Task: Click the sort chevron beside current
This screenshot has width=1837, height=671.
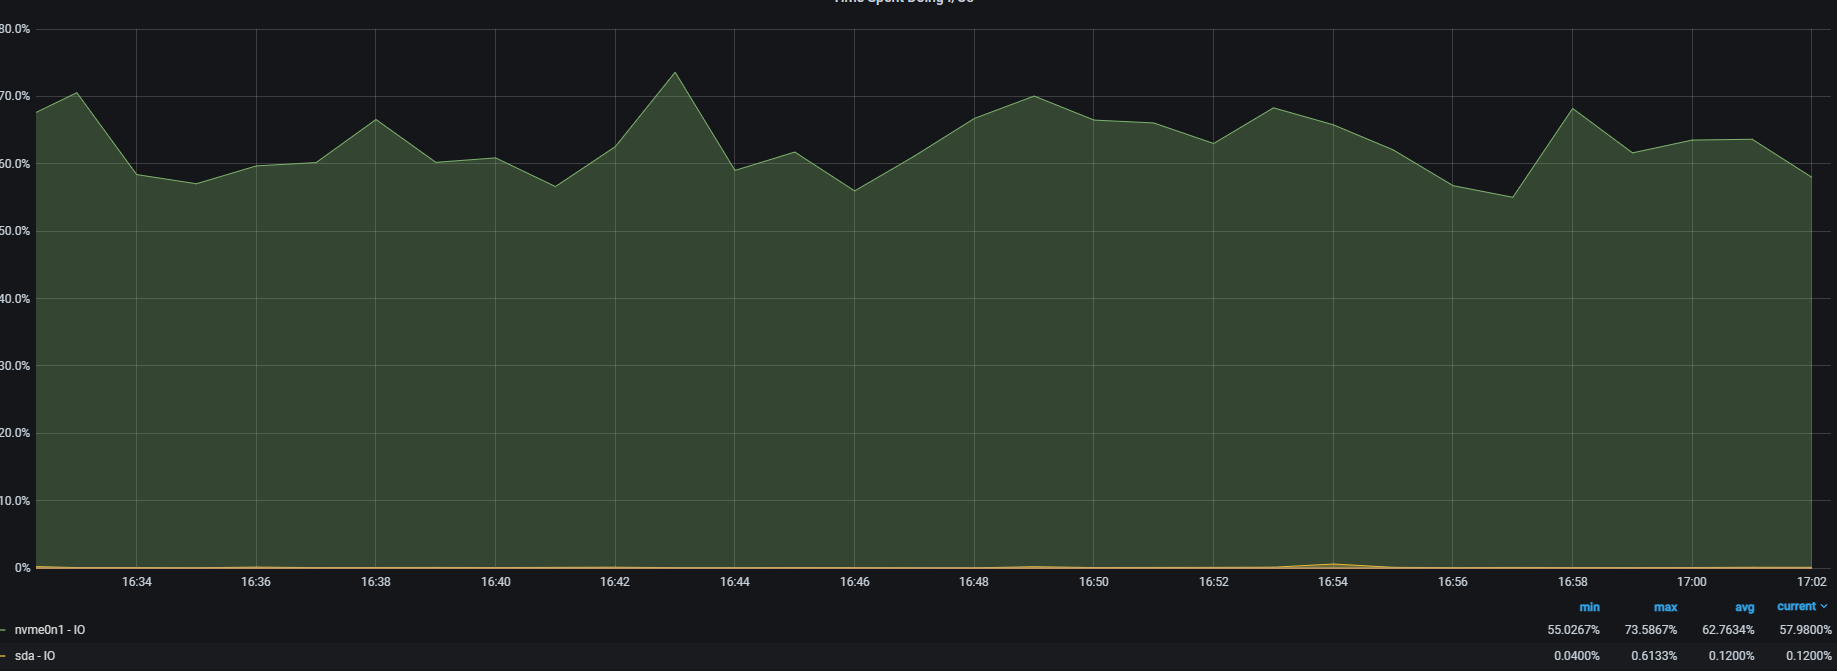Action: (x=1825, y=606)
